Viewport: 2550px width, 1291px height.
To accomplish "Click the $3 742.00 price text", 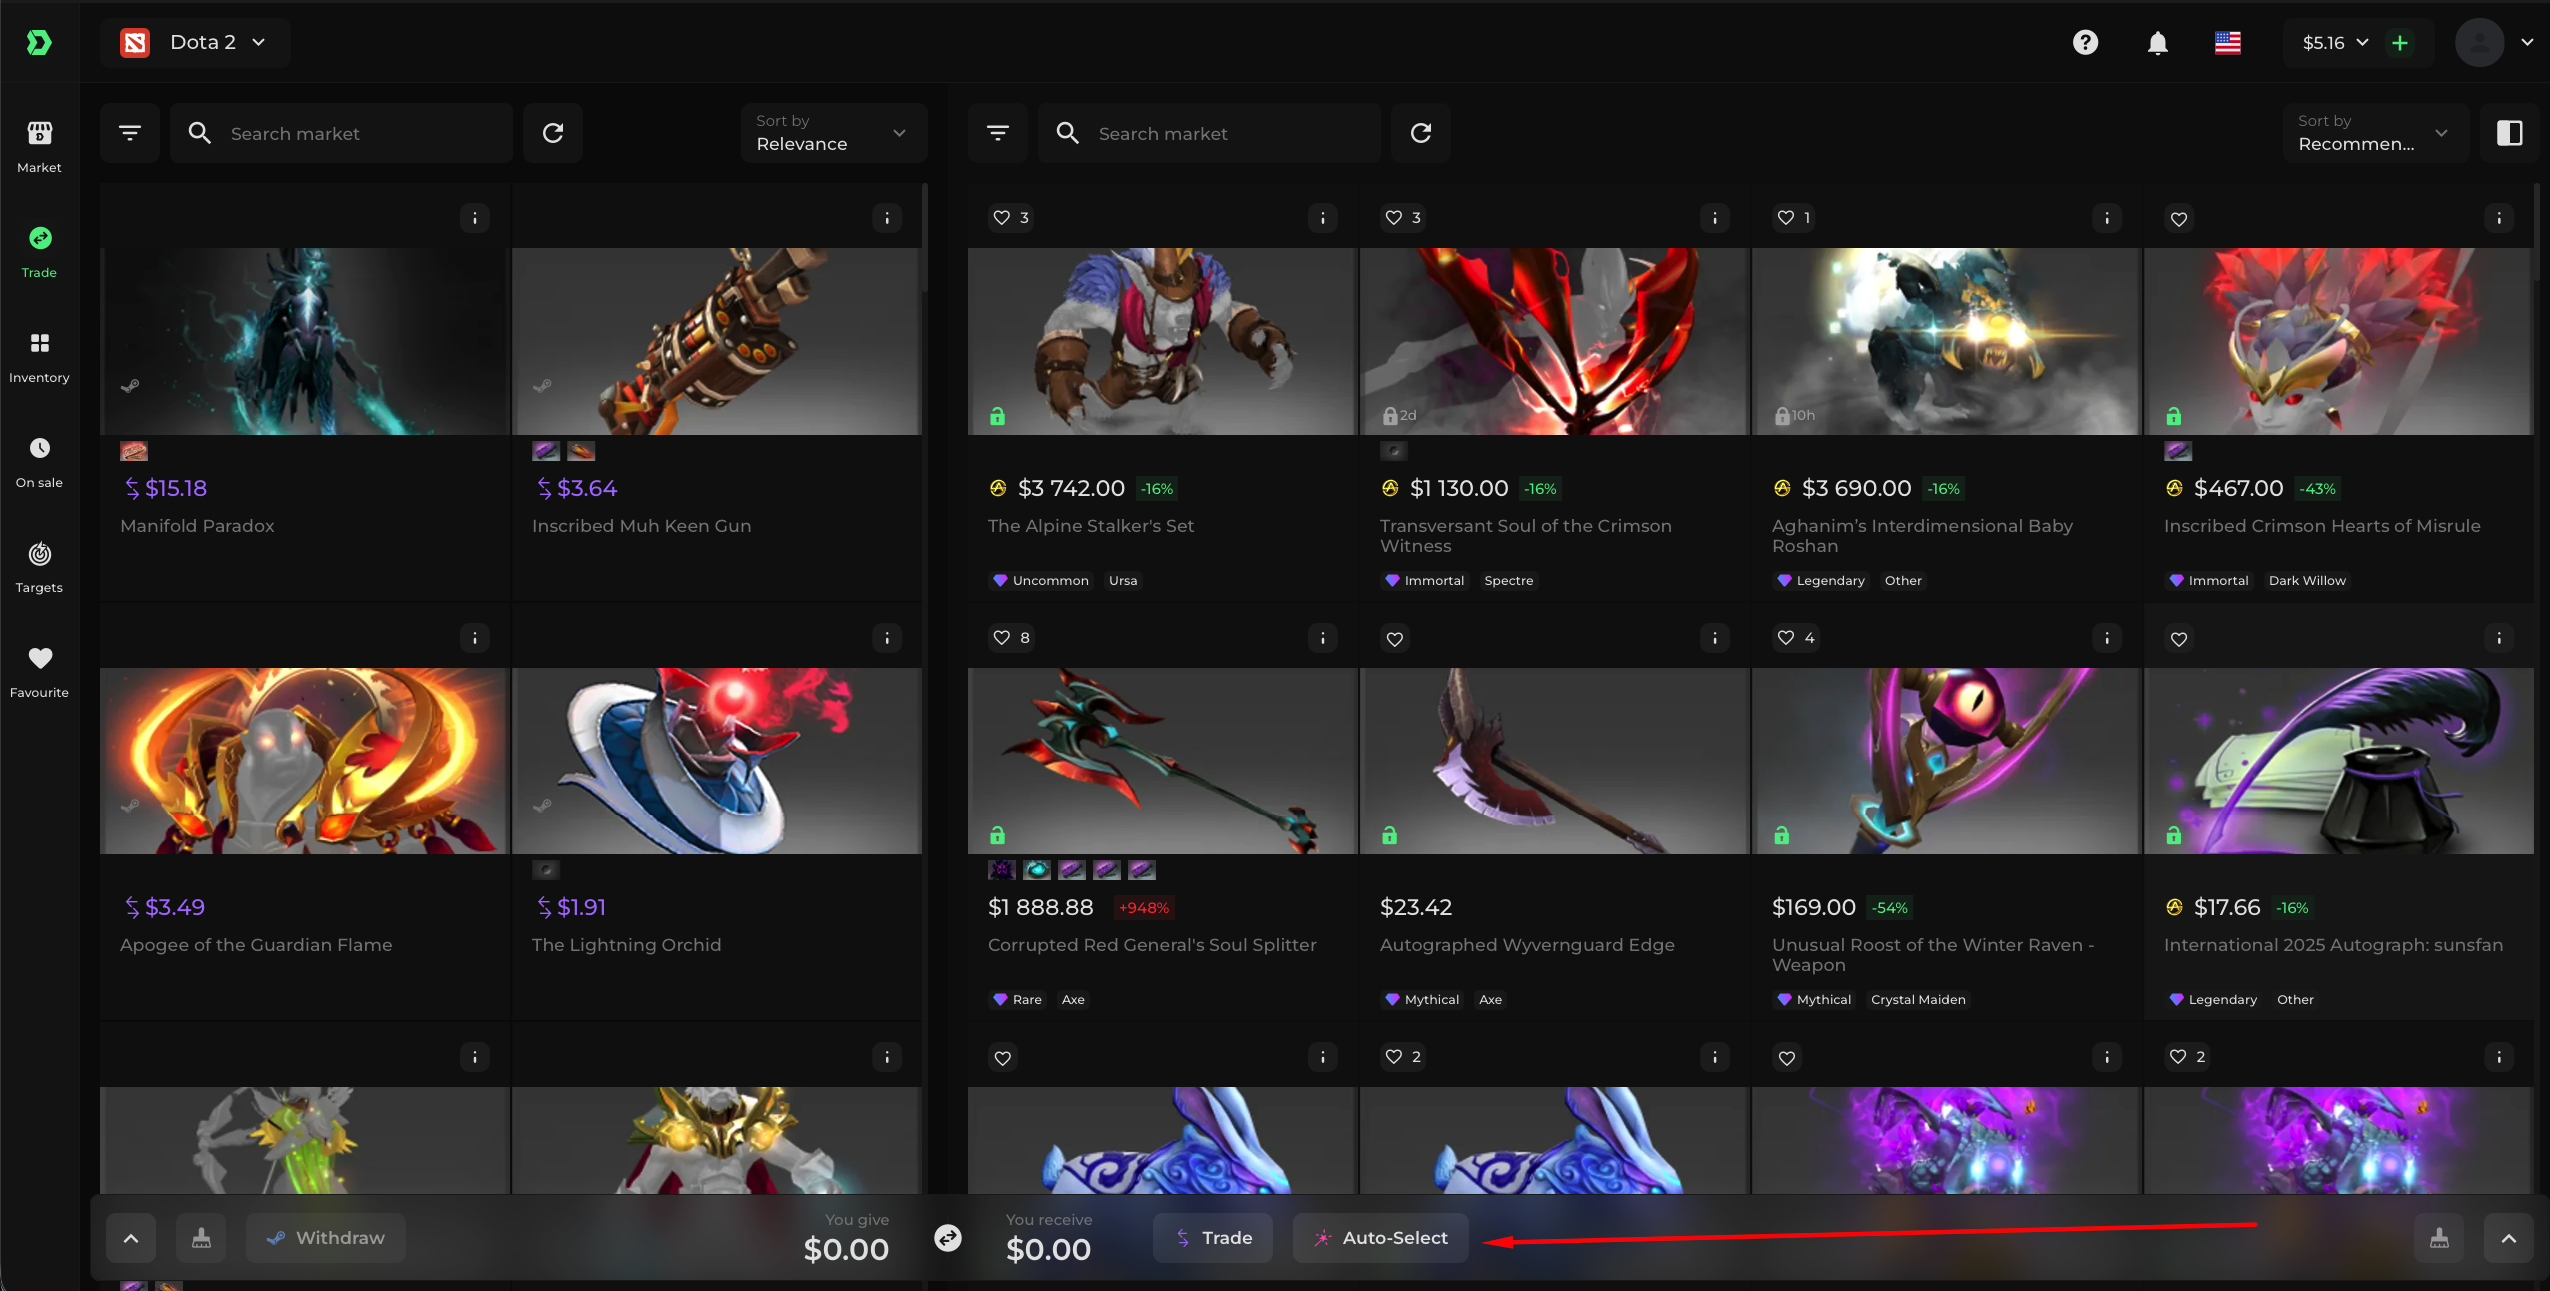I will click(1071, 489).
